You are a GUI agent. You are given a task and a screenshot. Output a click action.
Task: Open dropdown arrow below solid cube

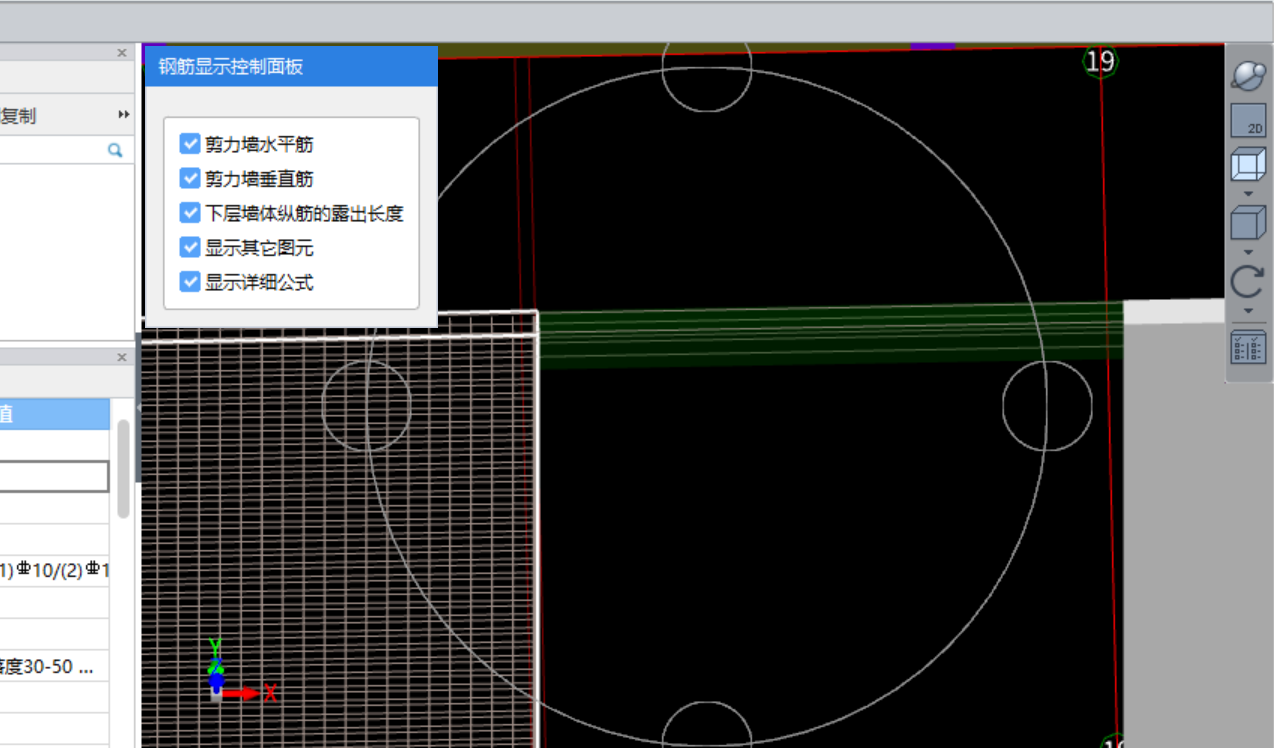coord(1248,251)
